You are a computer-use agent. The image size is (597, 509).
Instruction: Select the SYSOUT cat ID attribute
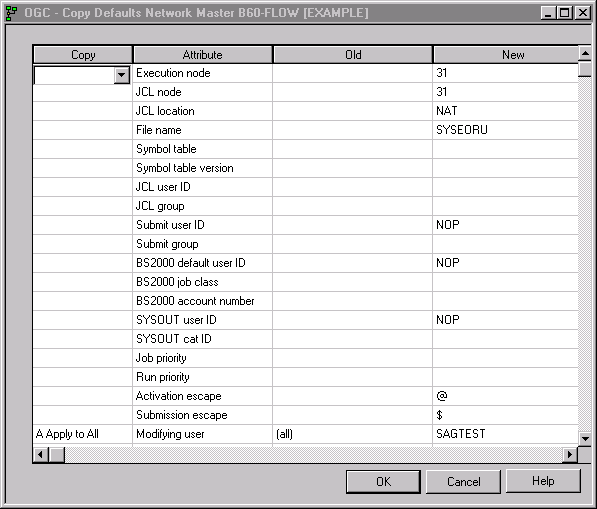203,339
